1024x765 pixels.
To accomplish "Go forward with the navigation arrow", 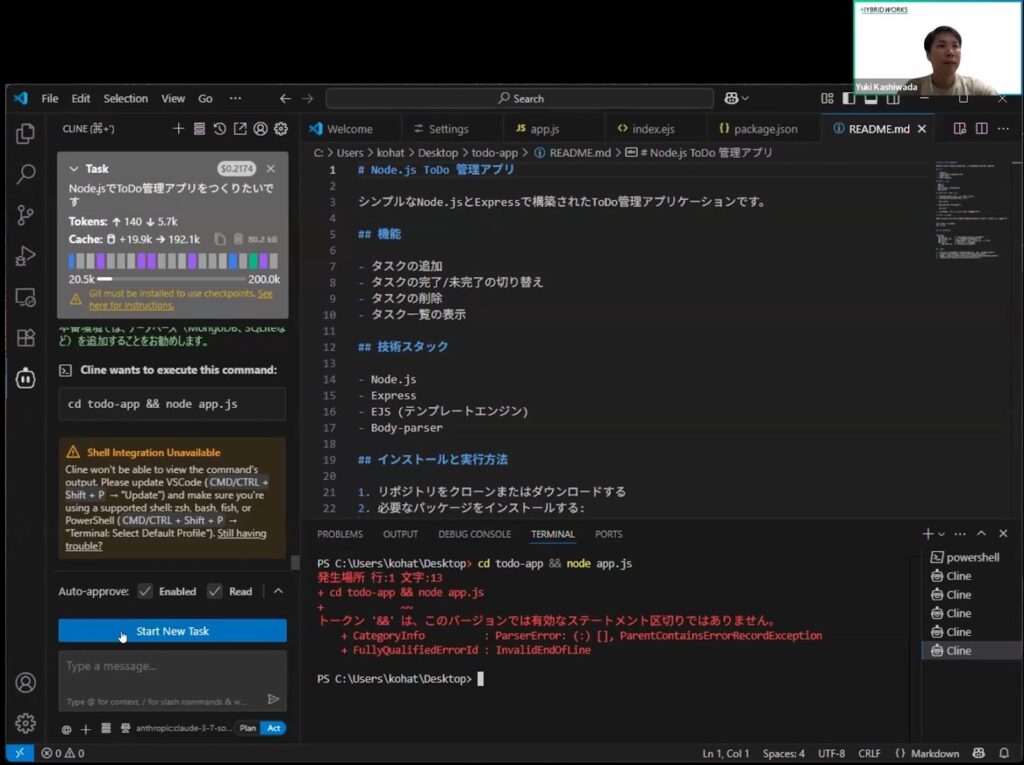I will click(308, 99).
